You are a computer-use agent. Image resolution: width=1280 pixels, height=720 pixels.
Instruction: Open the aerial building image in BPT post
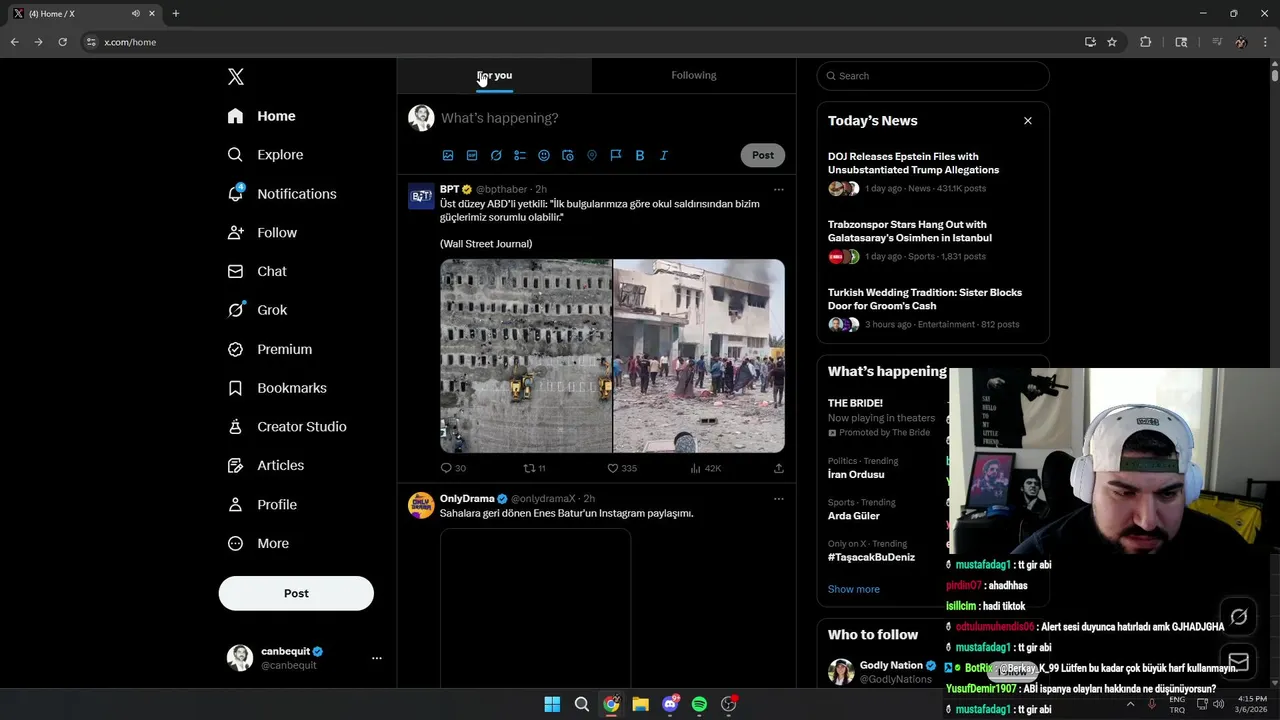click(x=526, y=356)
